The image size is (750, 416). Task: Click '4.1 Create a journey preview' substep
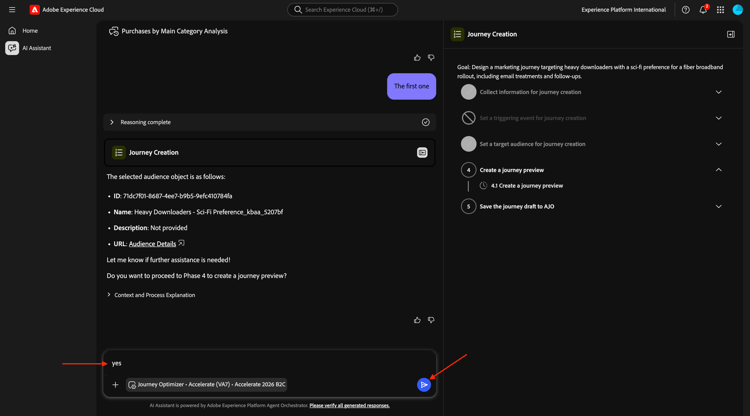pos(527,186)
